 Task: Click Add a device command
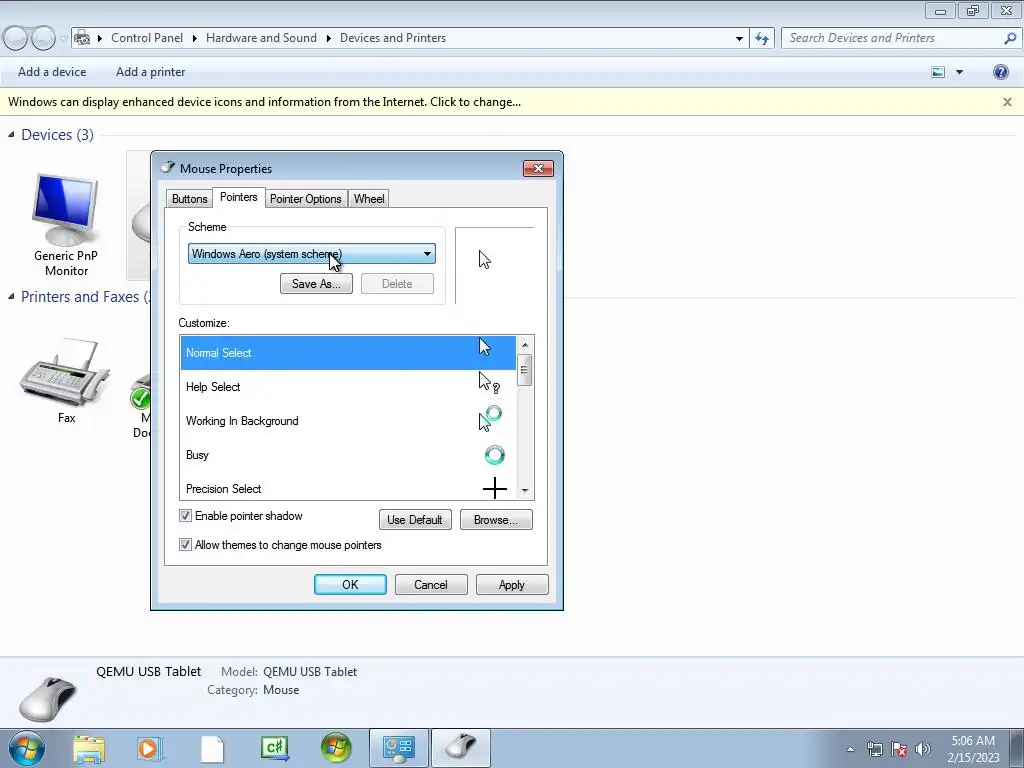[x=52, y=72]
